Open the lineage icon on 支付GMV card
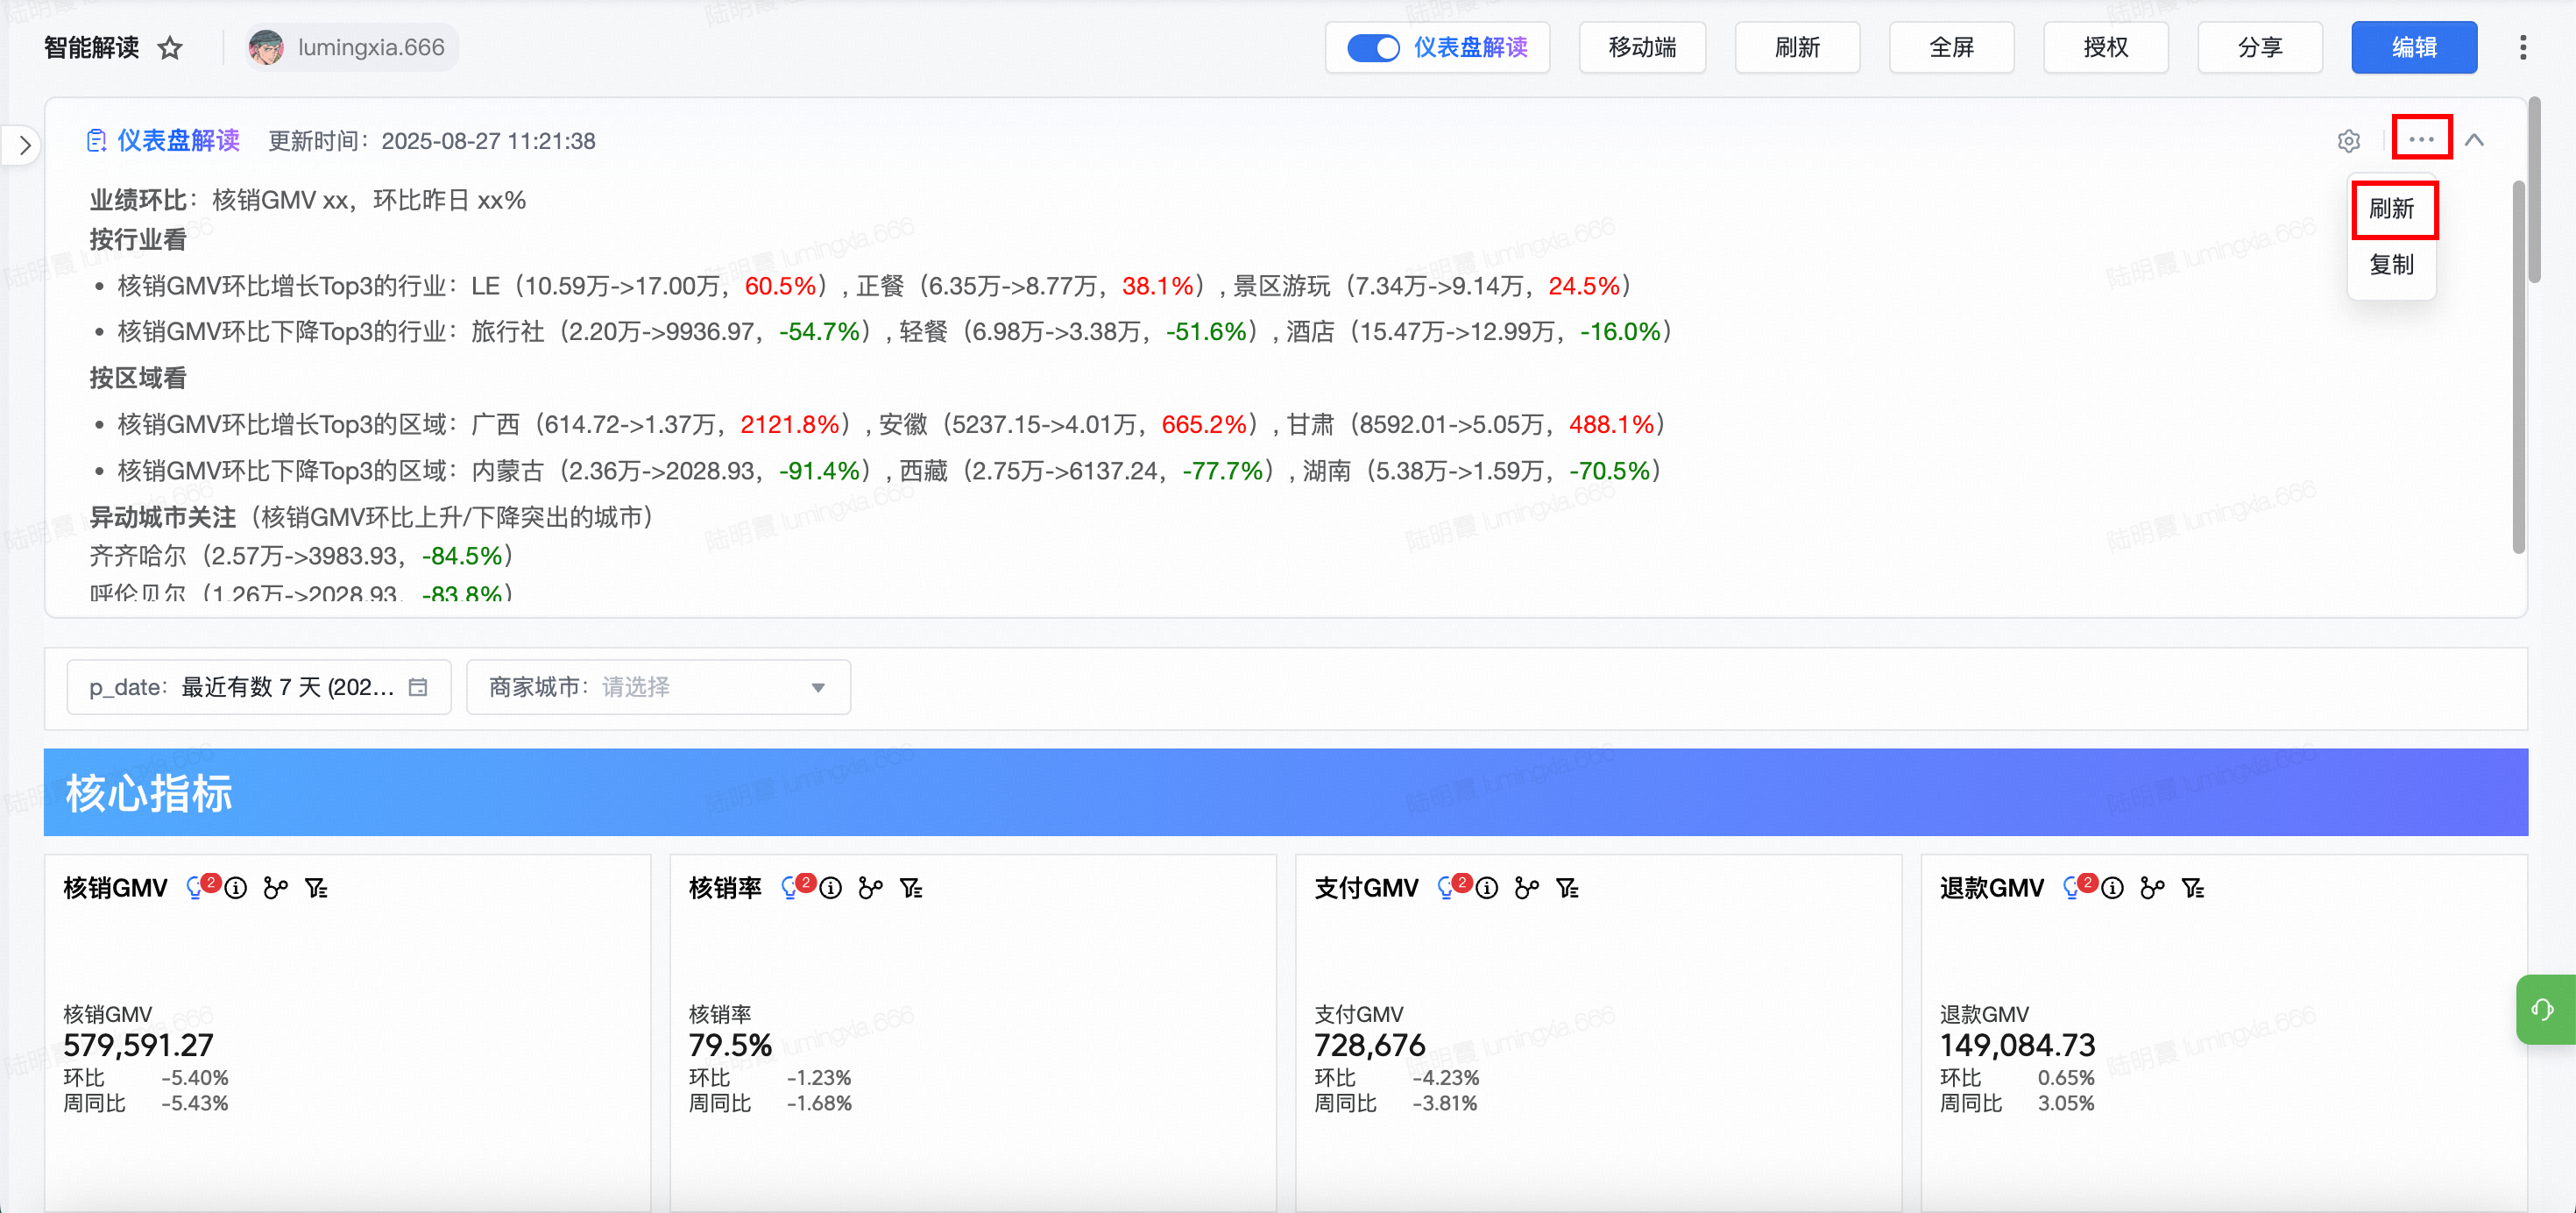2576x1213 pixels. [x=1526, y=888]
